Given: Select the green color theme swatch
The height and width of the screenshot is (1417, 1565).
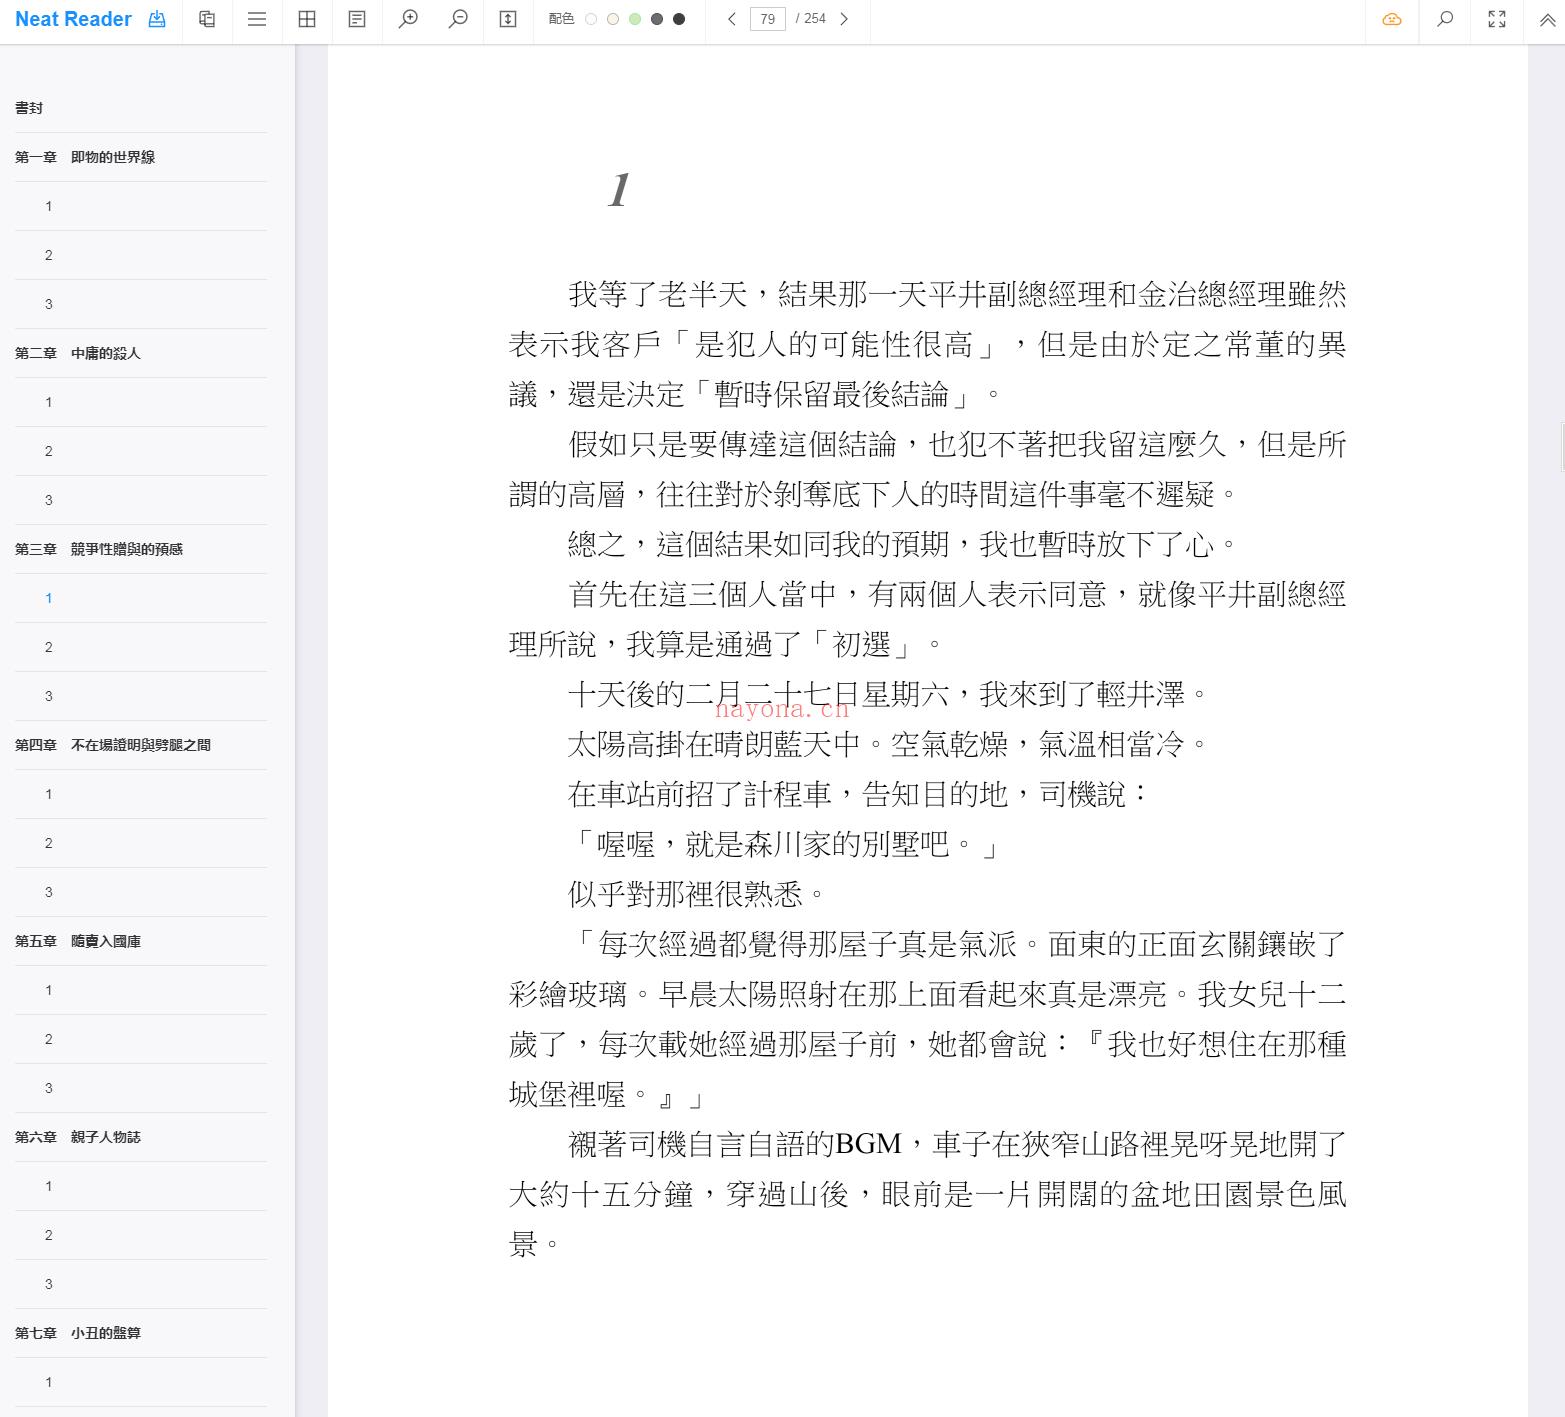Looking at the screenshot, I should (x=635, y=19).
